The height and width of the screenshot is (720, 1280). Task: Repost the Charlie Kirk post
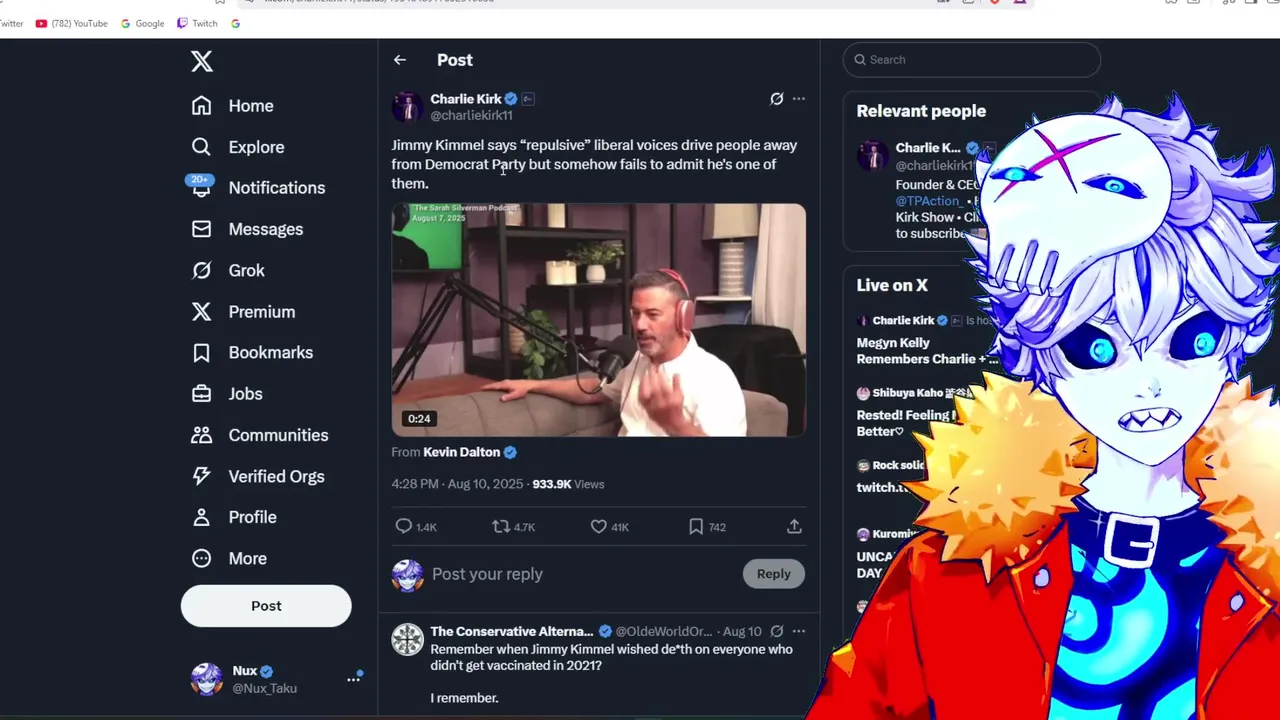(x=501, y=526)
